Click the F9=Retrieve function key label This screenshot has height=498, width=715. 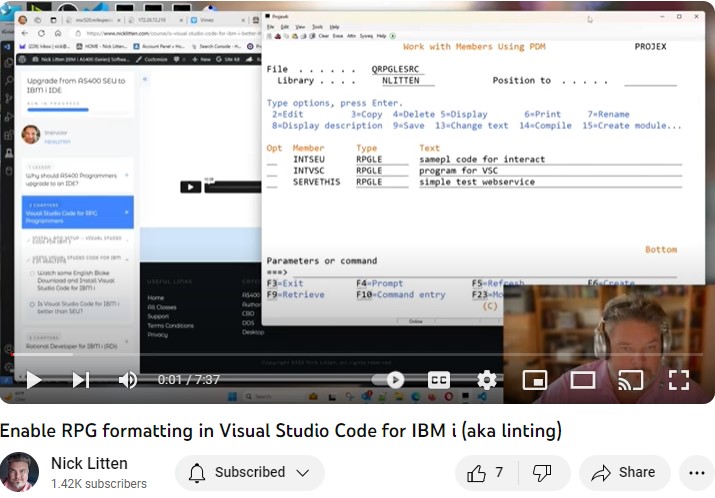[295, 295]
